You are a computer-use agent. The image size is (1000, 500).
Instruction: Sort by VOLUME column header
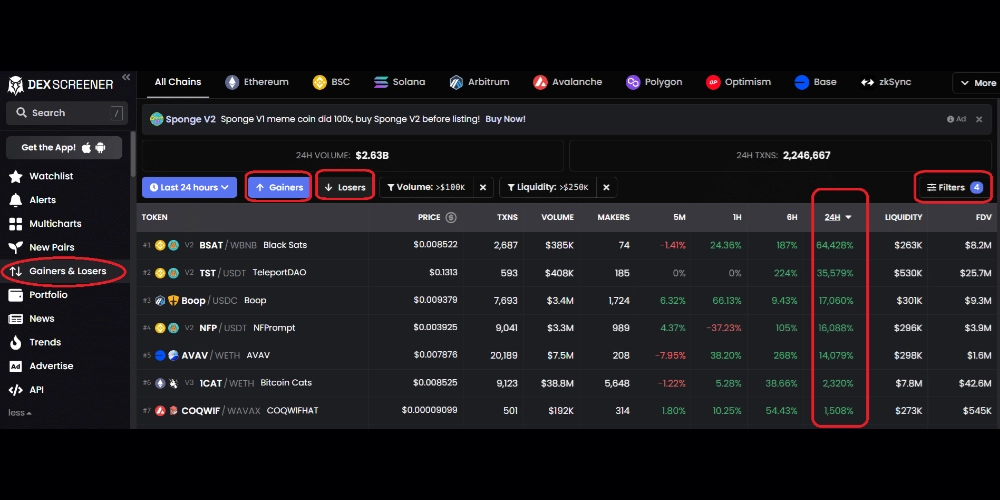point(557,217)
